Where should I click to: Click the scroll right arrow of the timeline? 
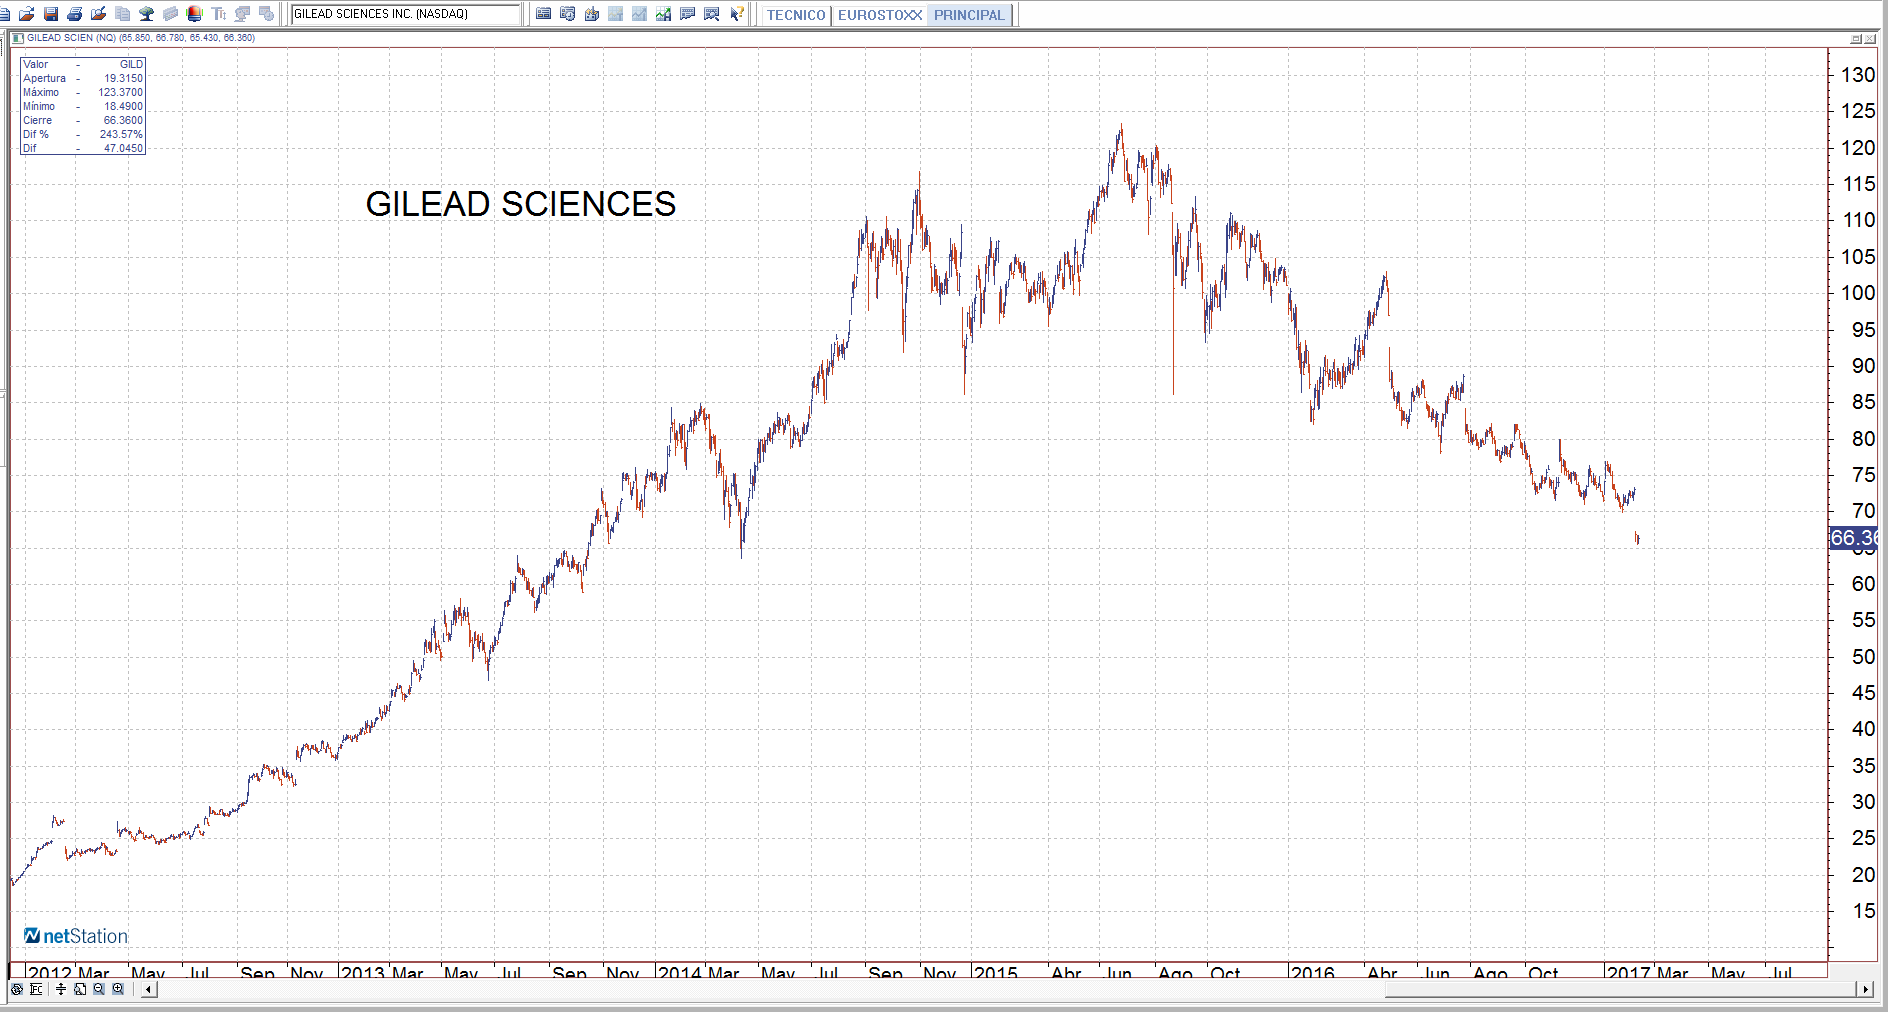[x=1865, y=989]
